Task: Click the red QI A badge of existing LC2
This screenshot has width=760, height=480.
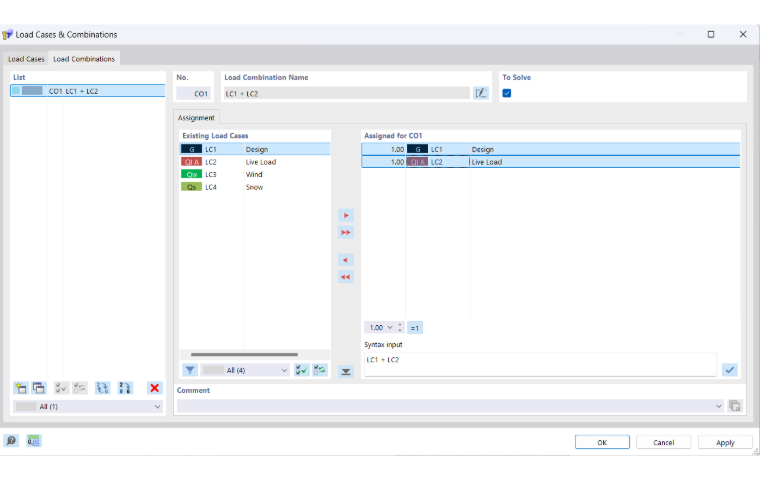Action: 191,162
